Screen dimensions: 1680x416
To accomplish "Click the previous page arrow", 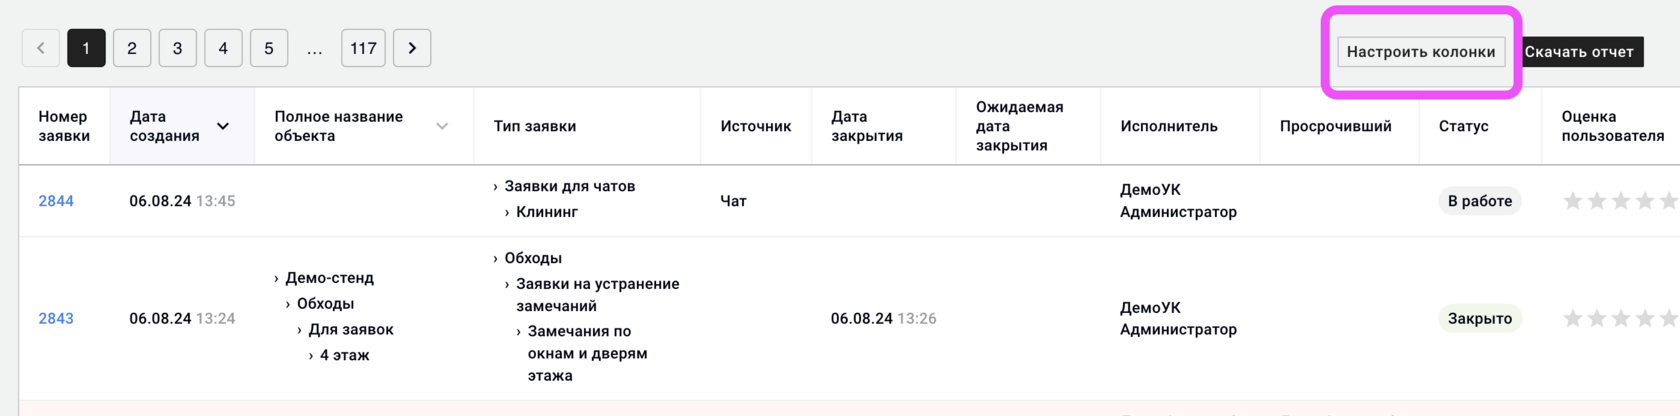I will tap(41, 48).
